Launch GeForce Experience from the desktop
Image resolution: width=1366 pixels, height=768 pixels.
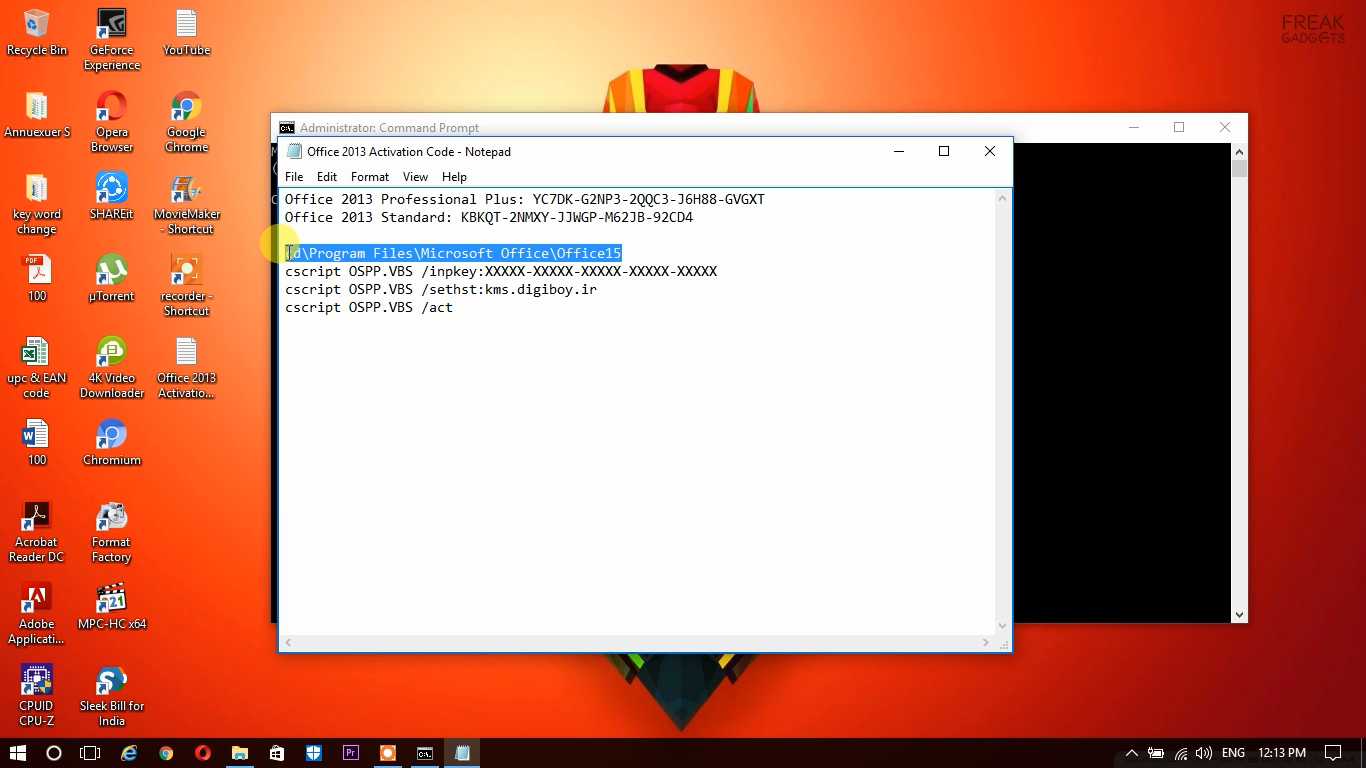[x=112, y=40]
